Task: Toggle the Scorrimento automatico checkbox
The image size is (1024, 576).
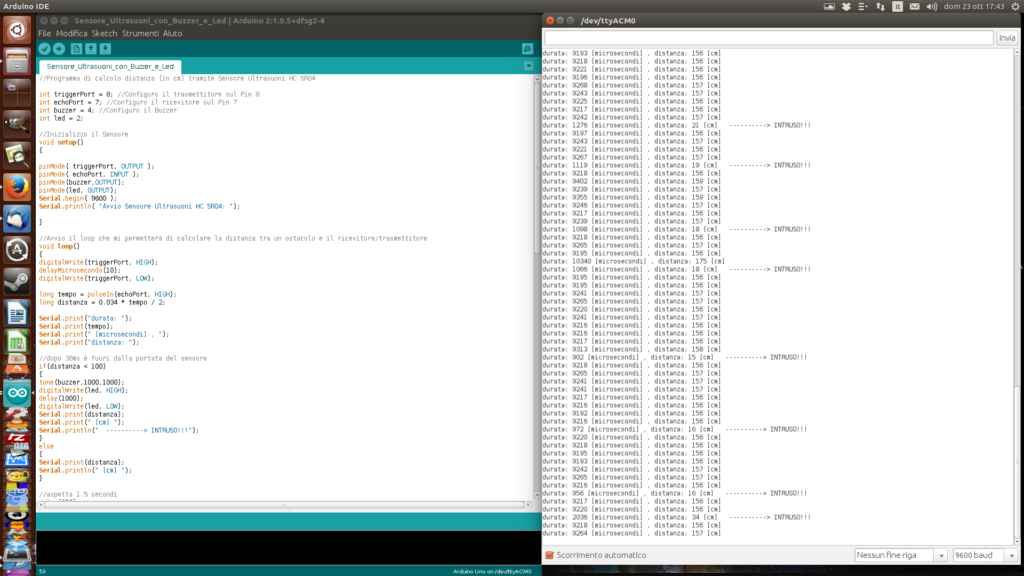Action: point(549,555)
